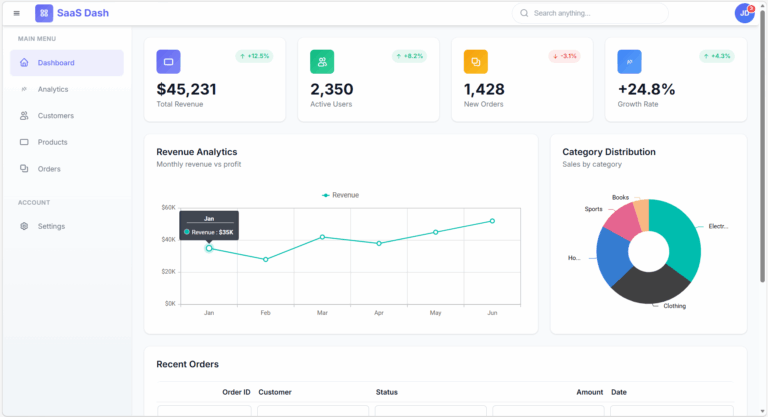The width and height of the screenshot is (768, 417).
Task: Click the $45,231 revenue value
Action: [x=186, y=89]
